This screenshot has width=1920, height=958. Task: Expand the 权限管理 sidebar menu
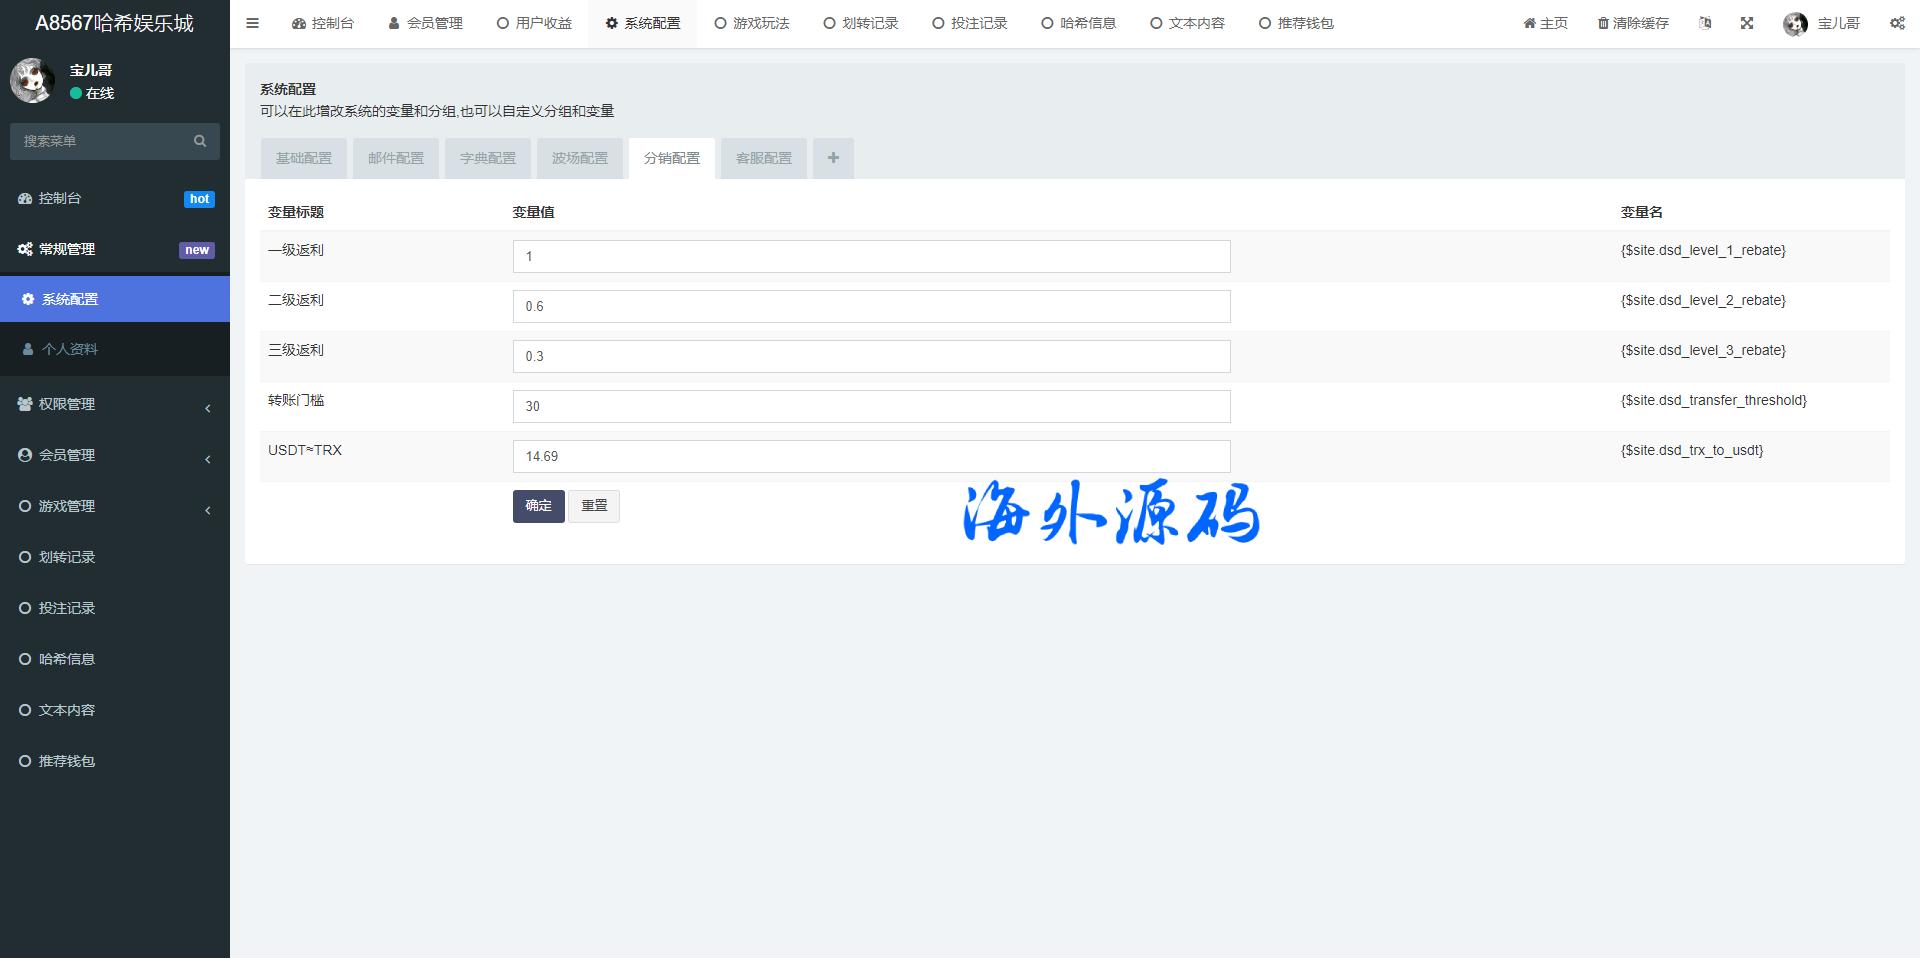[114, 404]
